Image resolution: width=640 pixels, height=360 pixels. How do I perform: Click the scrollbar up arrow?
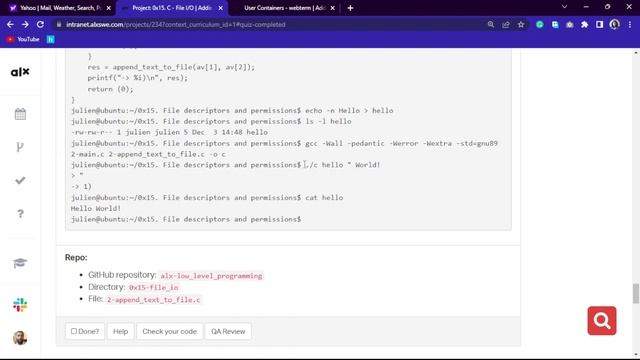[x=636, y=53]
